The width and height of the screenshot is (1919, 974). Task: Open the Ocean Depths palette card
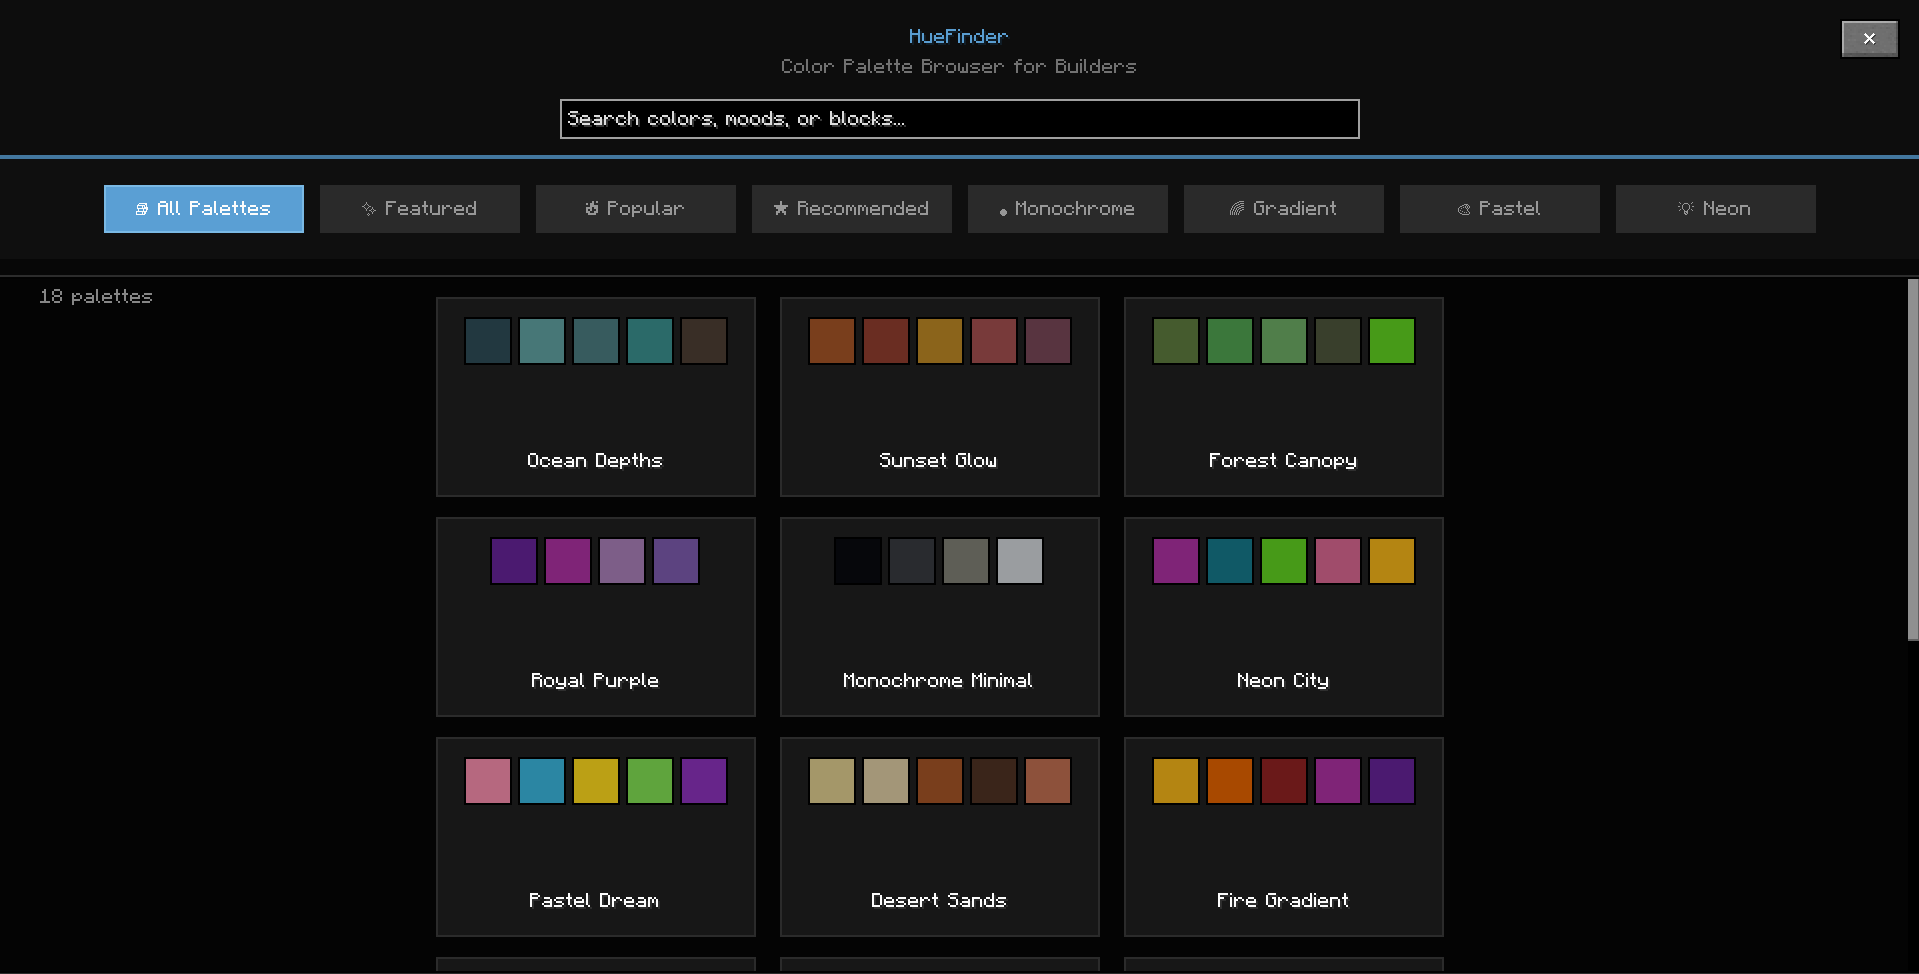(x=596, y=397)
